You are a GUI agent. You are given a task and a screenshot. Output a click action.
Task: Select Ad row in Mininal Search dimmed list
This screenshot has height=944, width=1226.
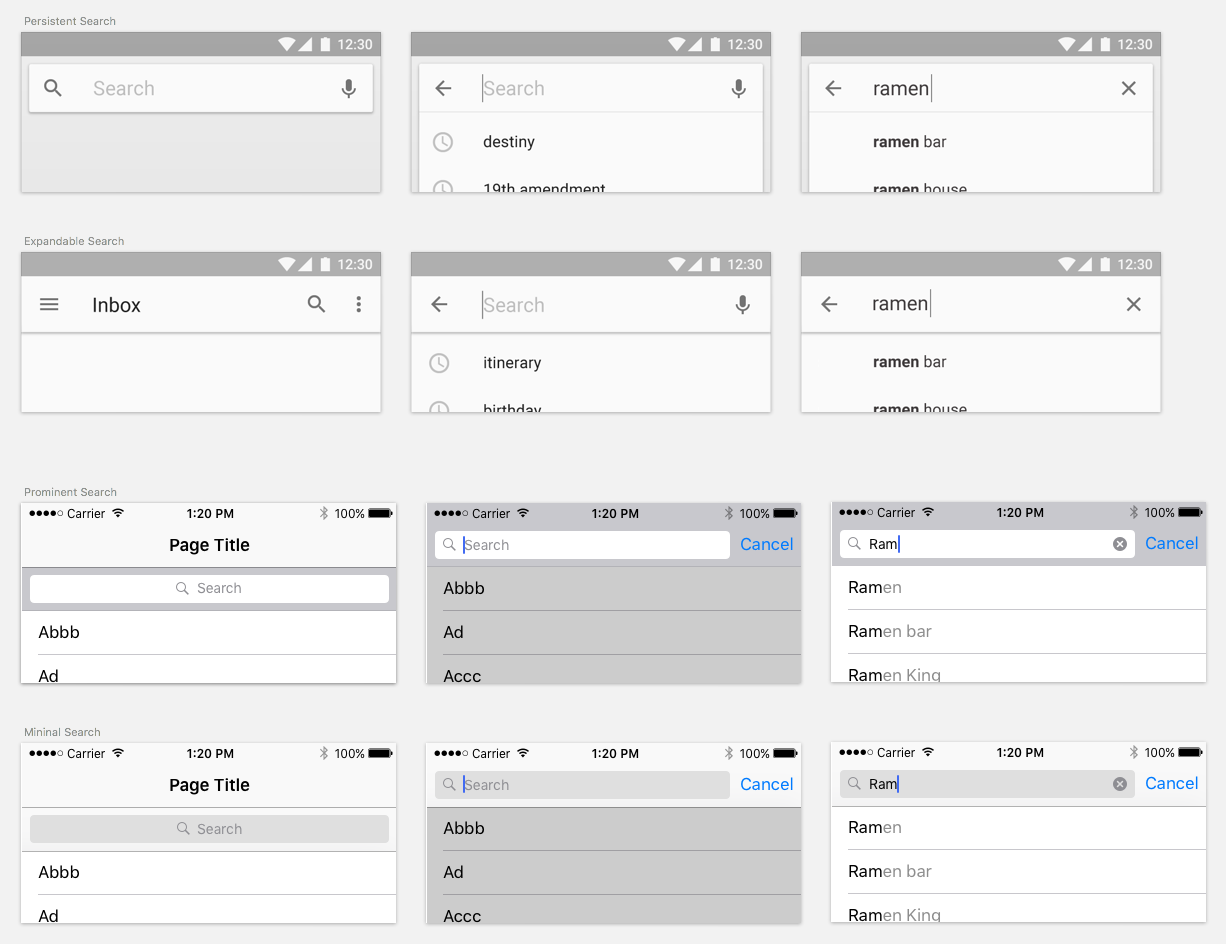(x=614, y=872)
